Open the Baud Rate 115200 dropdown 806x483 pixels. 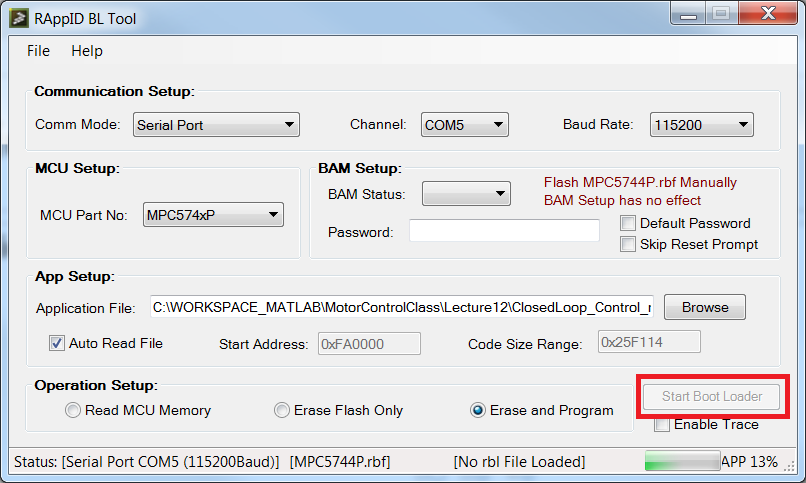(x=702, y=125)
